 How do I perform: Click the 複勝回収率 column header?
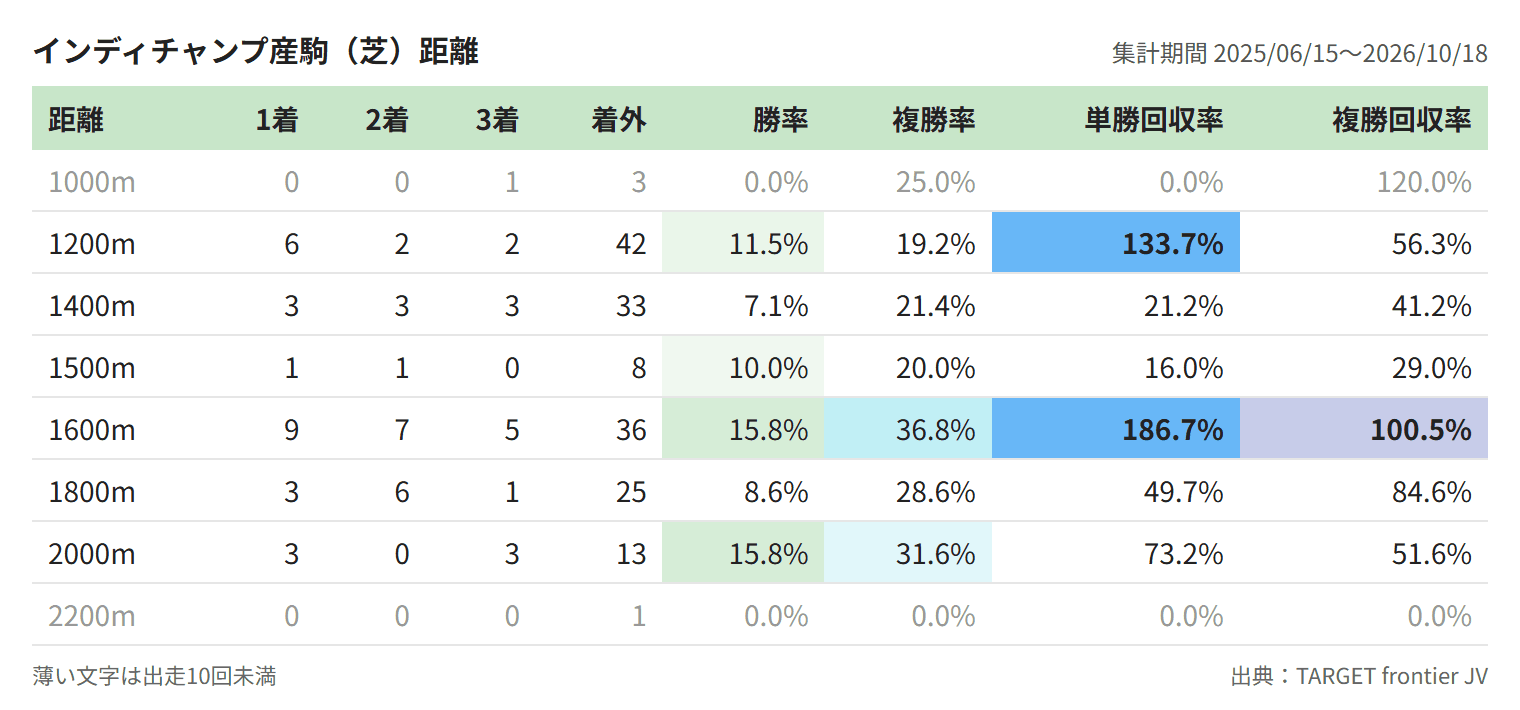pos(1402,121)
